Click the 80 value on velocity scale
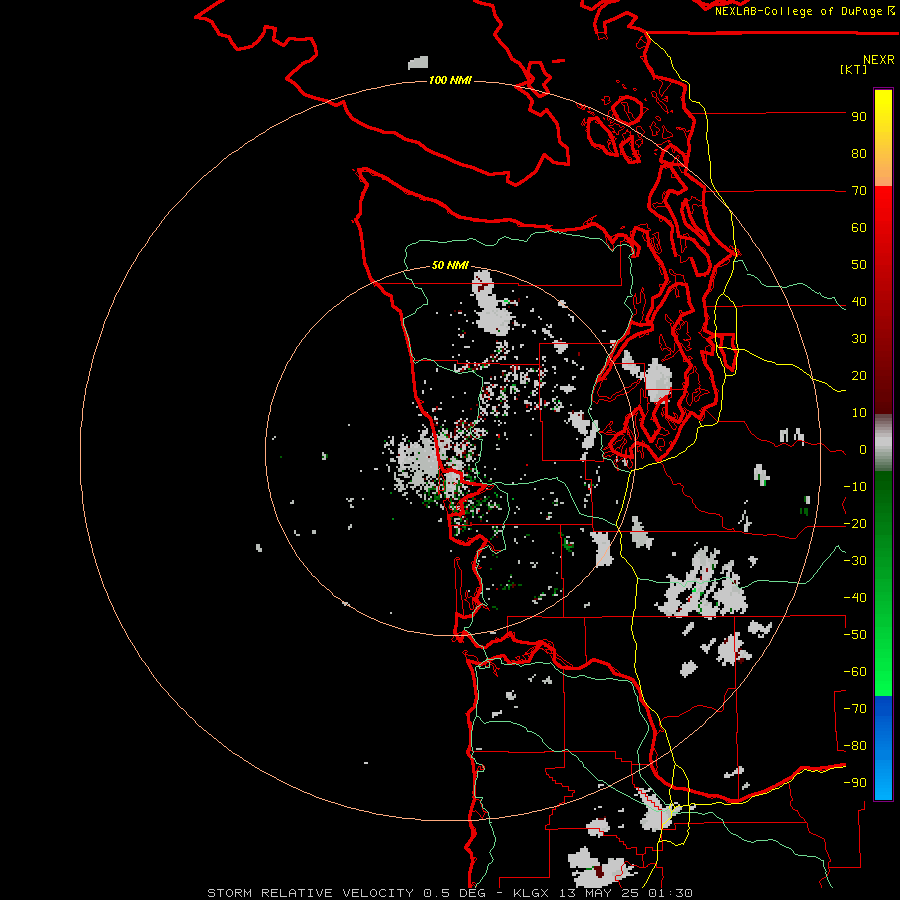The image size is (900, 900). [x=859, y=153]
